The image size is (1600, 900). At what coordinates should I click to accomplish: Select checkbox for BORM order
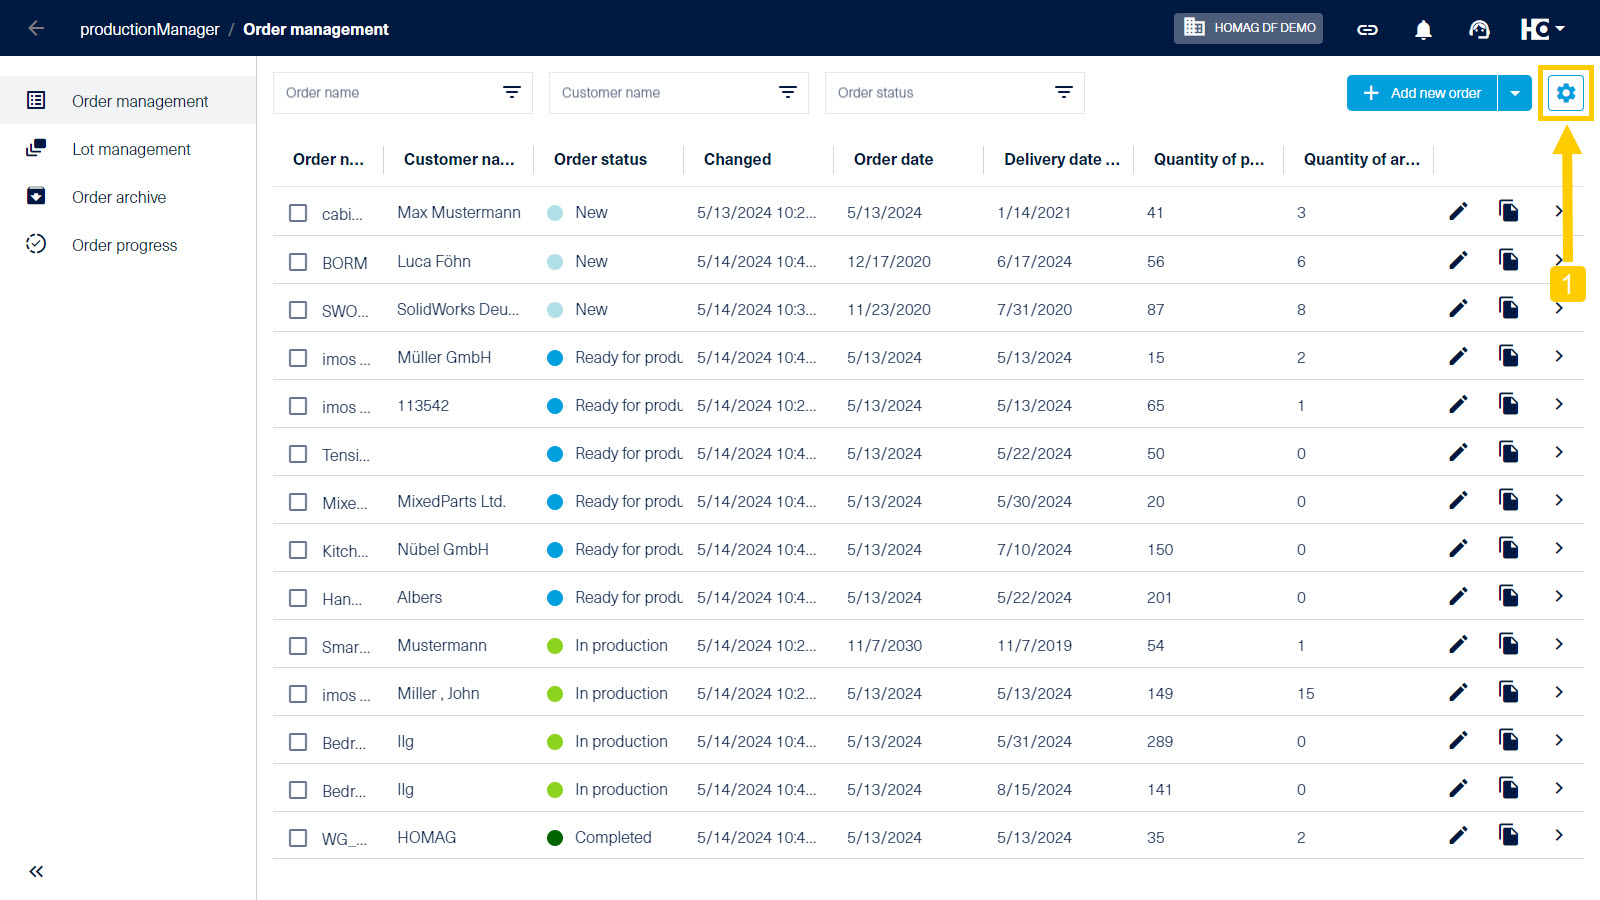(x=298, y=262)
